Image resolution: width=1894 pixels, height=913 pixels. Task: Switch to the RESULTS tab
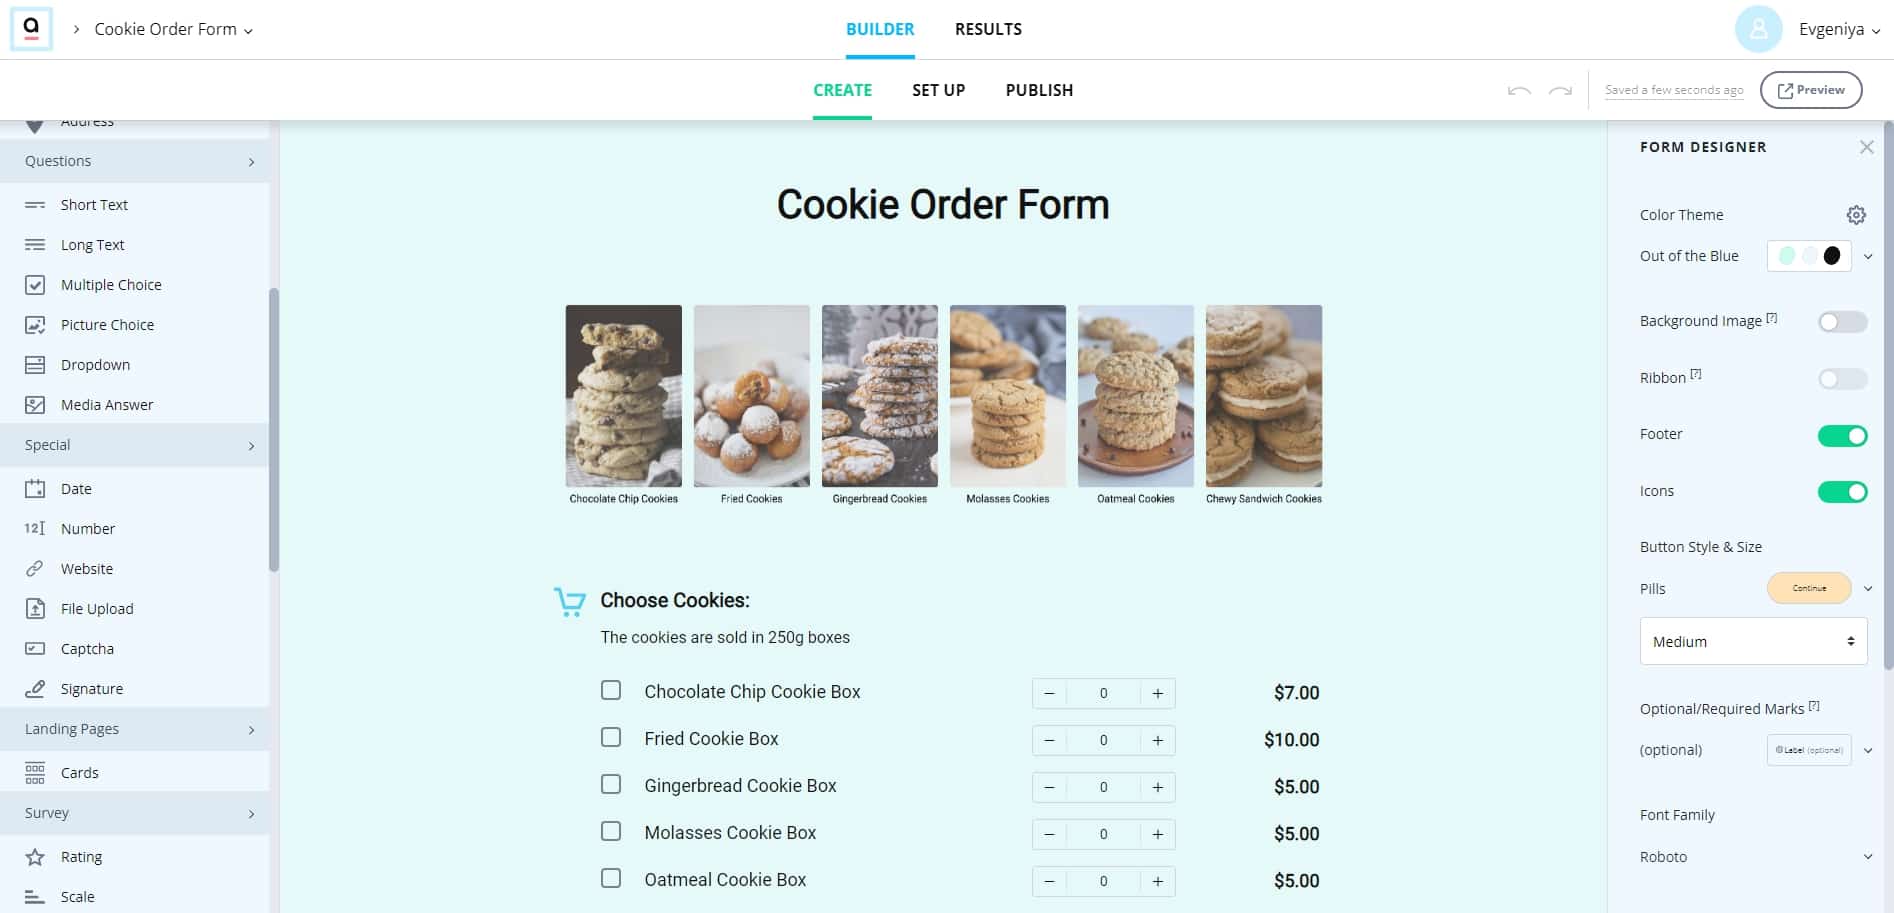coord(988,29)
